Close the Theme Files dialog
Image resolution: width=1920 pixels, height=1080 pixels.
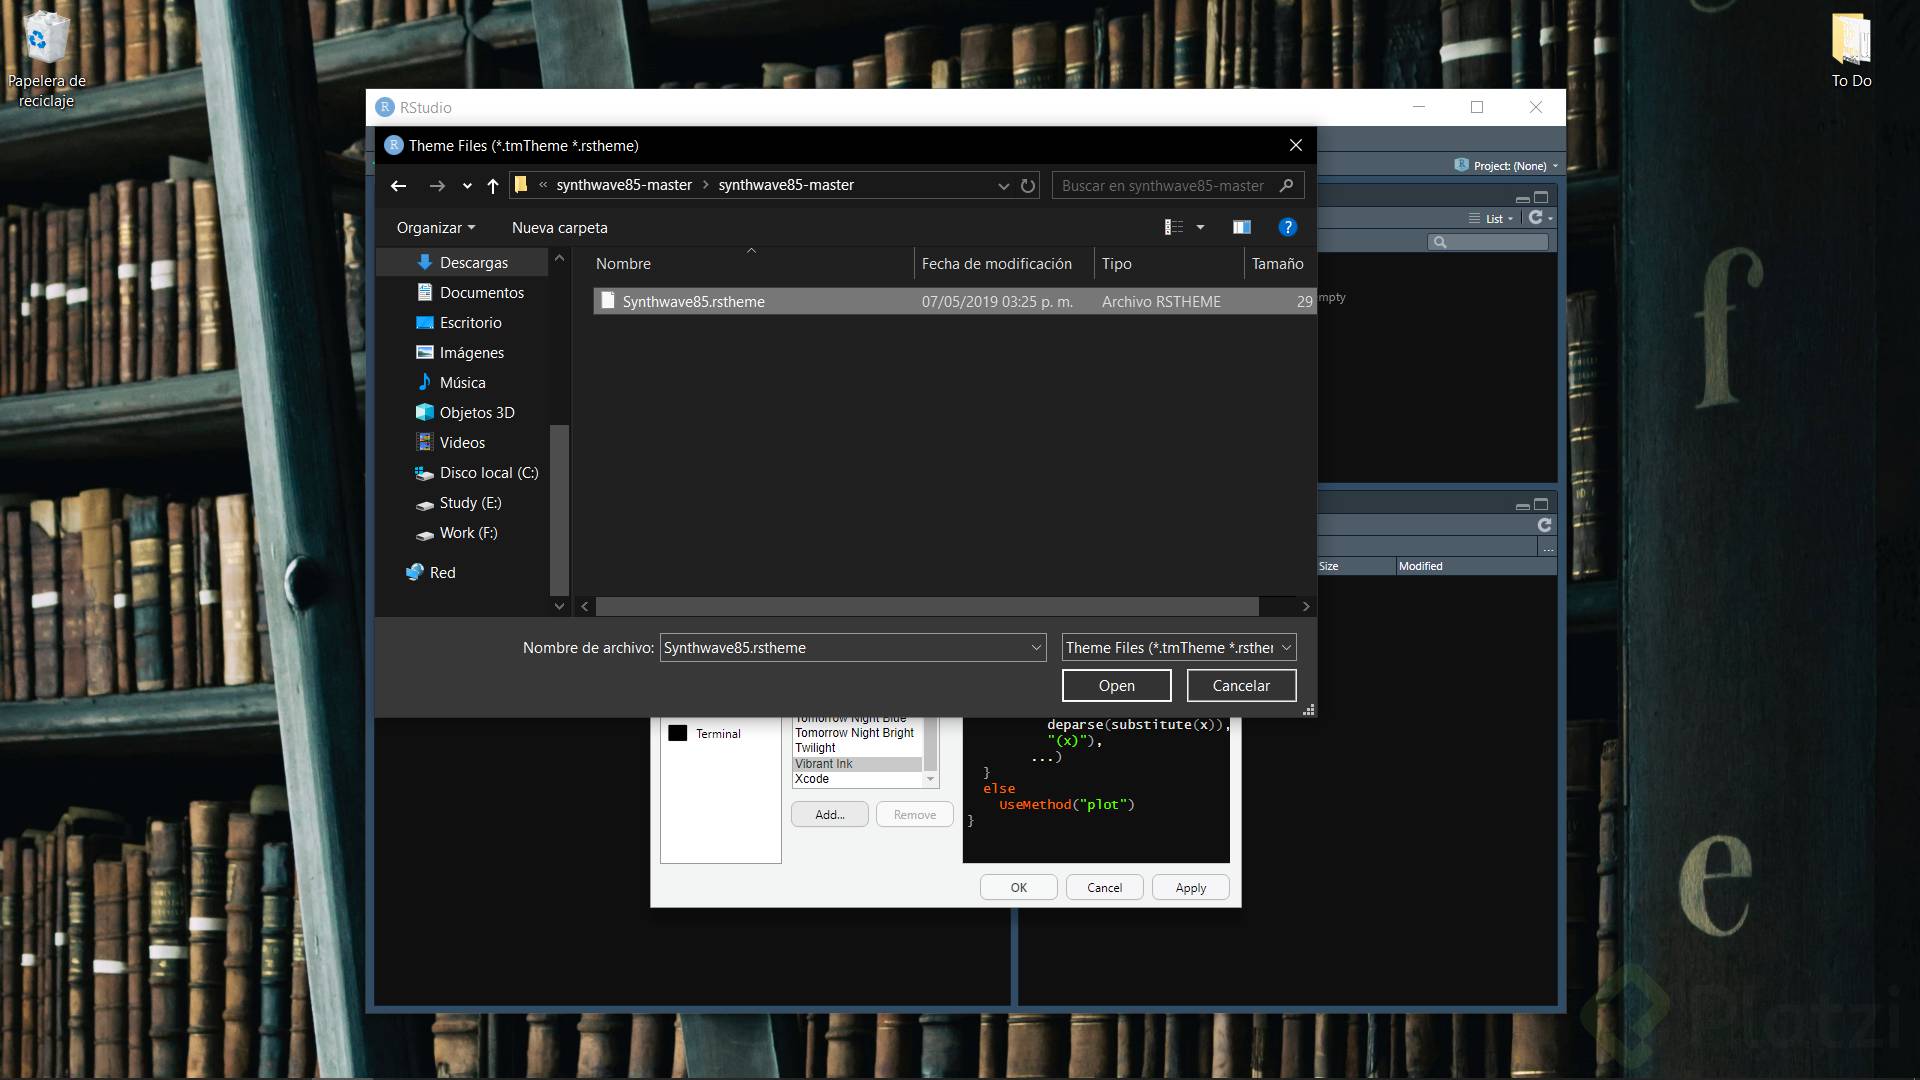pos(1295,145)
